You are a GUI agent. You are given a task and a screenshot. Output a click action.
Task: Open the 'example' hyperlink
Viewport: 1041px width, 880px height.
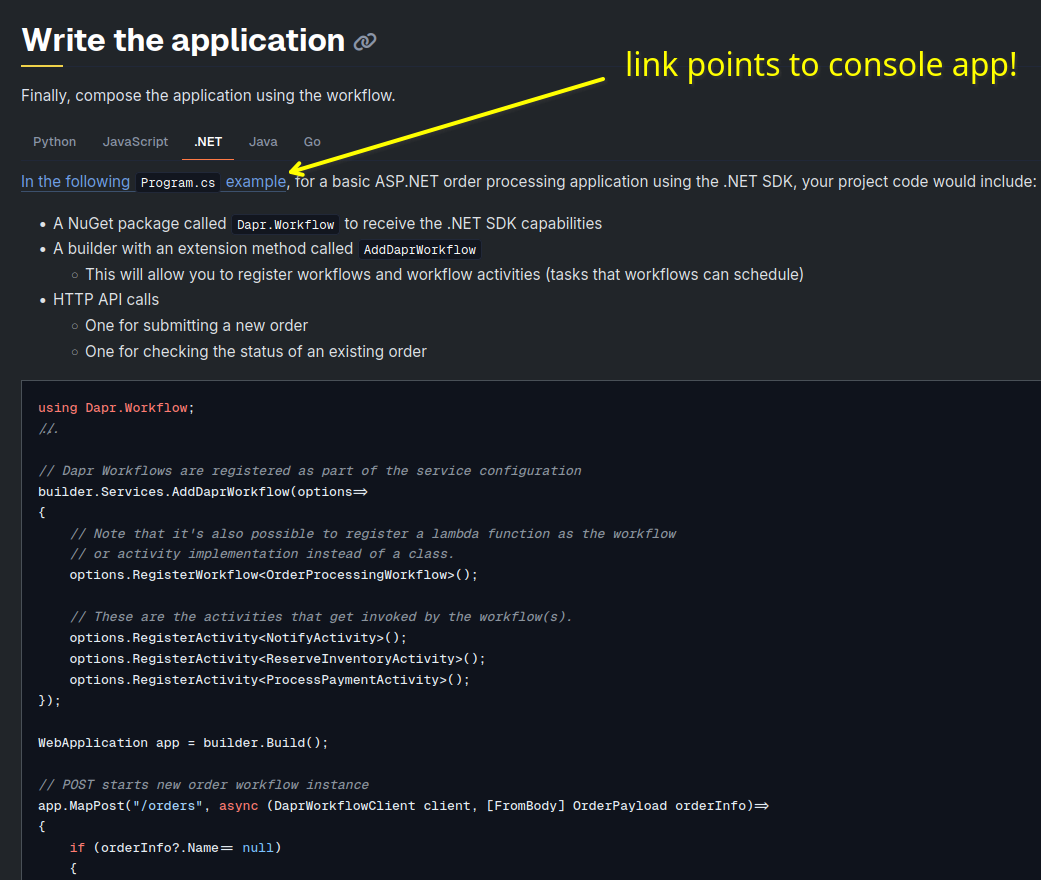point(256,181)
